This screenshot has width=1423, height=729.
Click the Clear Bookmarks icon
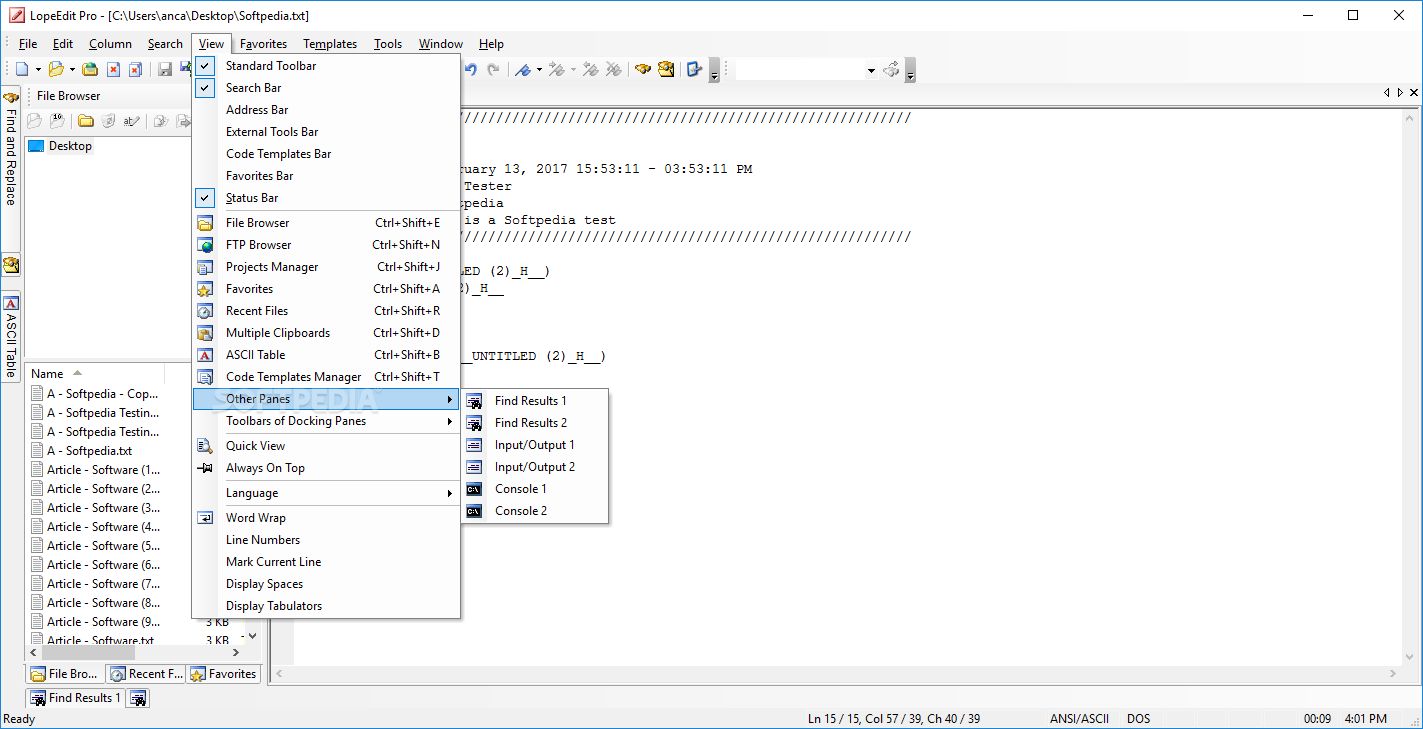613,69
